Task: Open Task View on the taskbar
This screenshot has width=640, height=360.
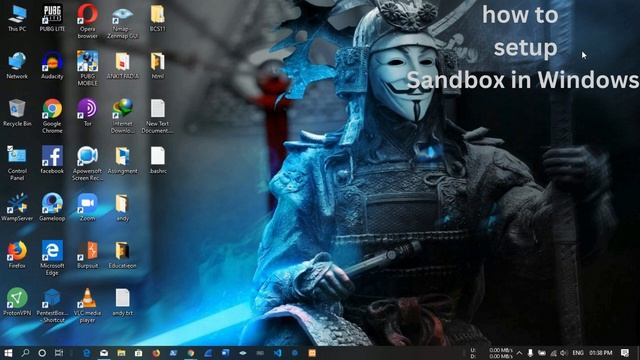Action: point(59,353)
